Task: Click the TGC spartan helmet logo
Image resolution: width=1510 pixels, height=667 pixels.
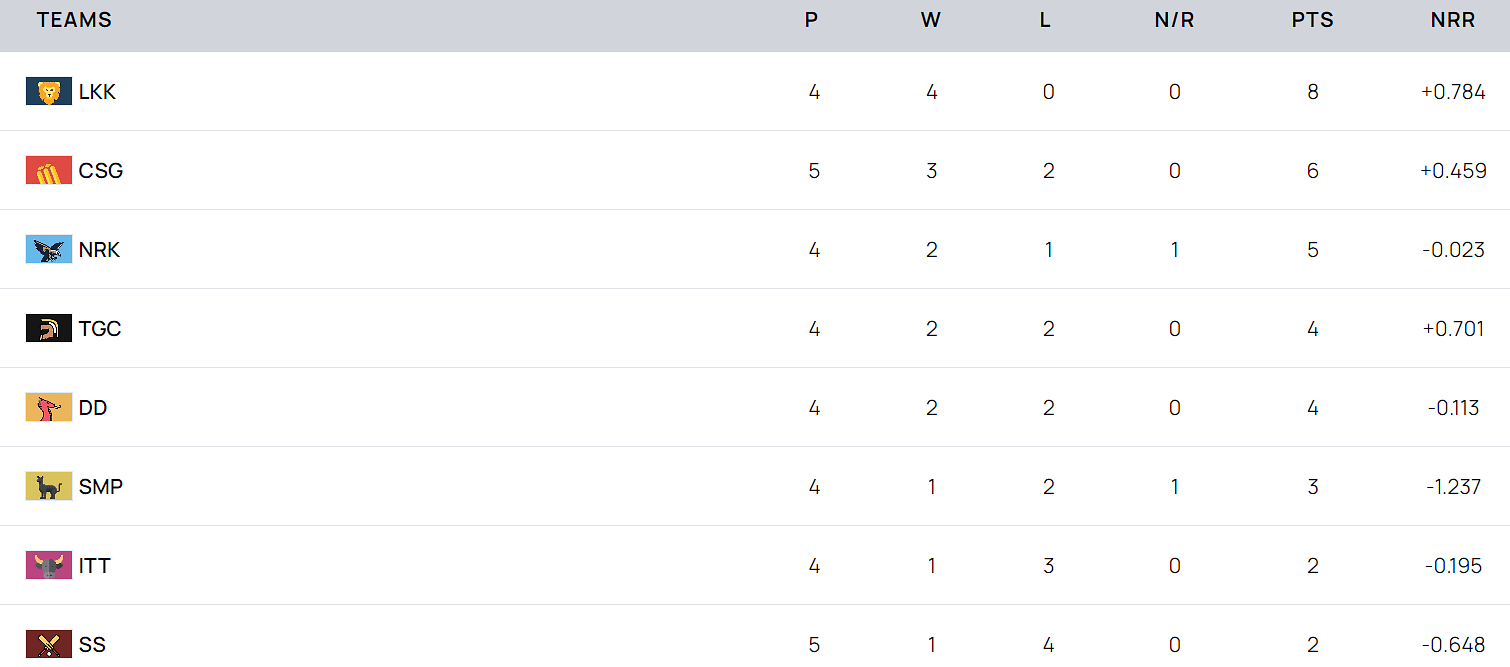Action: pos(48,329)
